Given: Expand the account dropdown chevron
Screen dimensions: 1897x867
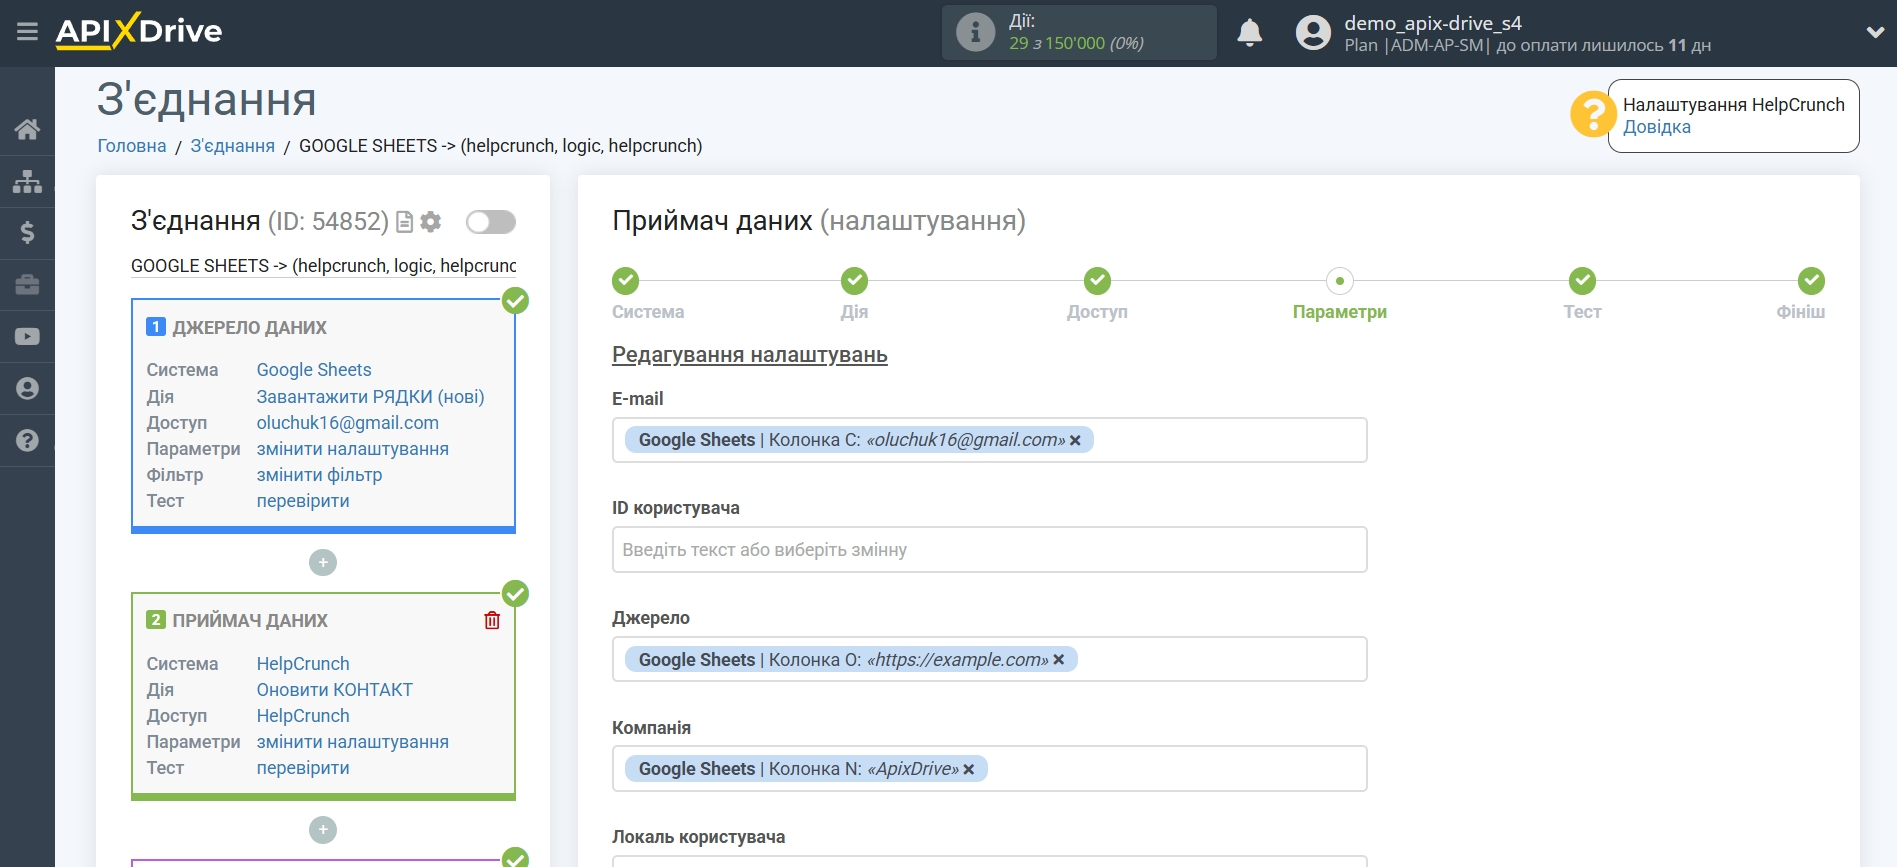Looking at the screenshot, I should pos(1875,32).
